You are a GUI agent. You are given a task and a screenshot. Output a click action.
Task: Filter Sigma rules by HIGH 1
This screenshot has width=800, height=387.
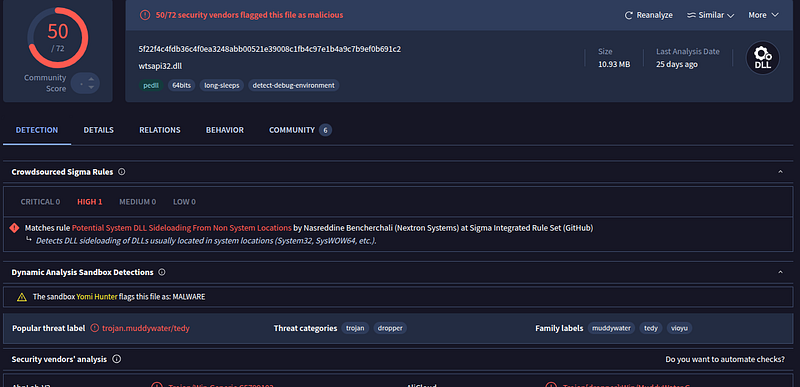click(90, 202)
